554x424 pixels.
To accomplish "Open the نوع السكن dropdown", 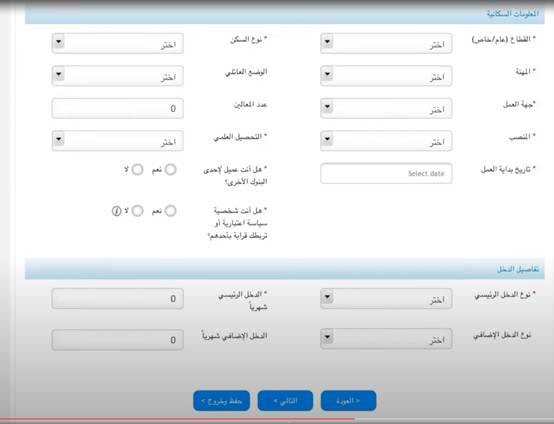I will [x=118, y=43].
